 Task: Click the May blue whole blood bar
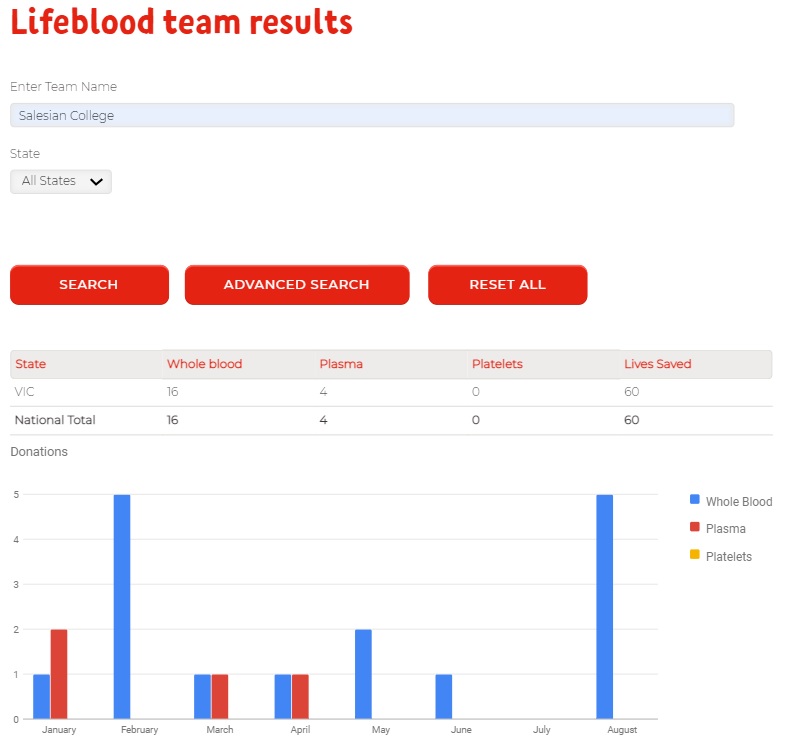[363, 674]
